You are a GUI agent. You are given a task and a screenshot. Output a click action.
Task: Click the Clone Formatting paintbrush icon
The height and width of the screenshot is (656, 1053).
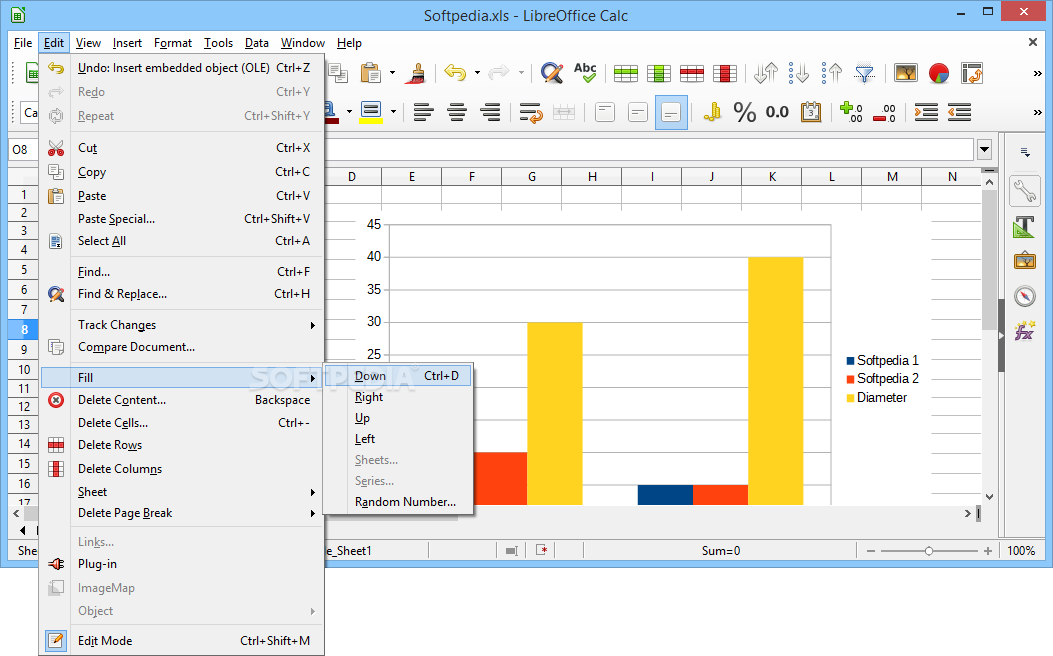coord(416,73)
